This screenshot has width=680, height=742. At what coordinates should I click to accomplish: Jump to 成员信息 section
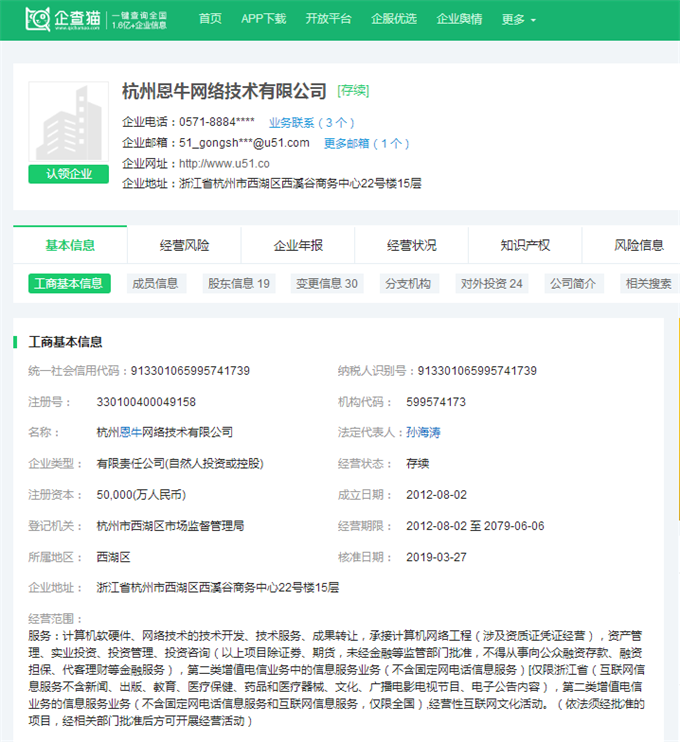pos(156,283)
